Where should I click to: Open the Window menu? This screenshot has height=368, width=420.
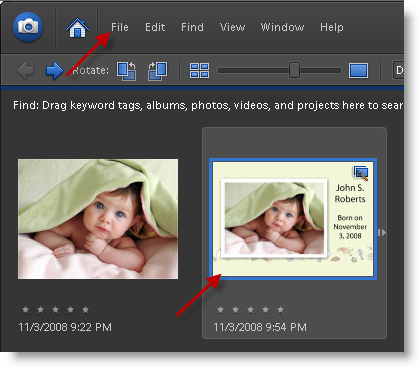[282, 27]
